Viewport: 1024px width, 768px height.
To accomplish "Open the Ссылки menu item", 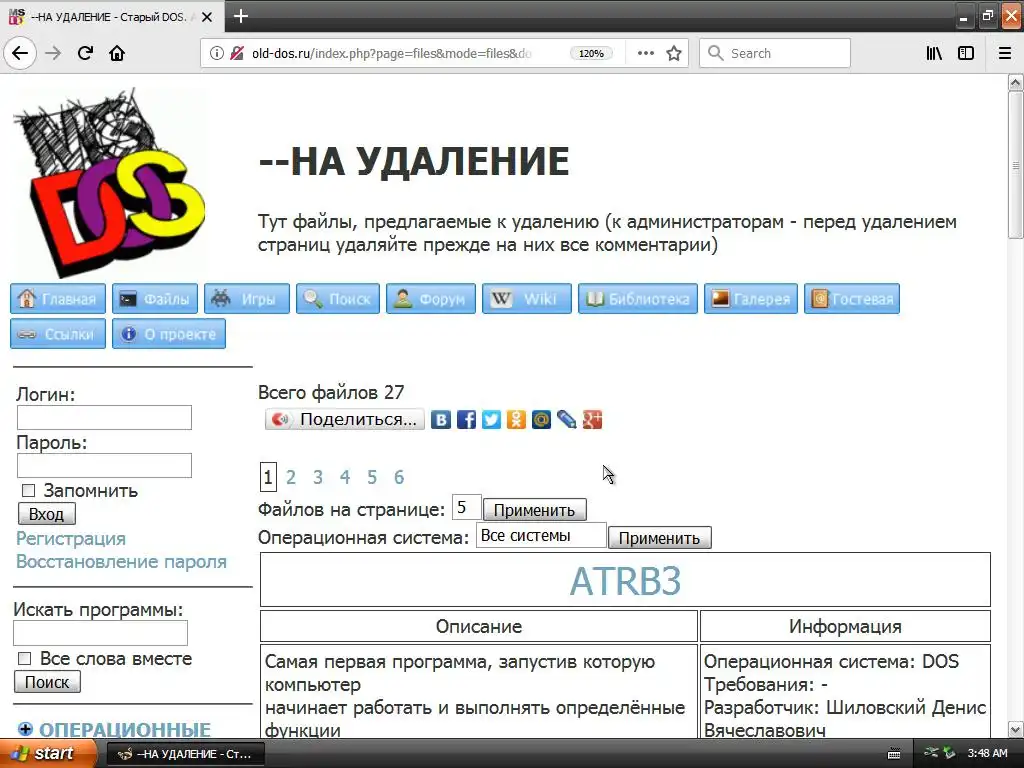I will 57,334.
